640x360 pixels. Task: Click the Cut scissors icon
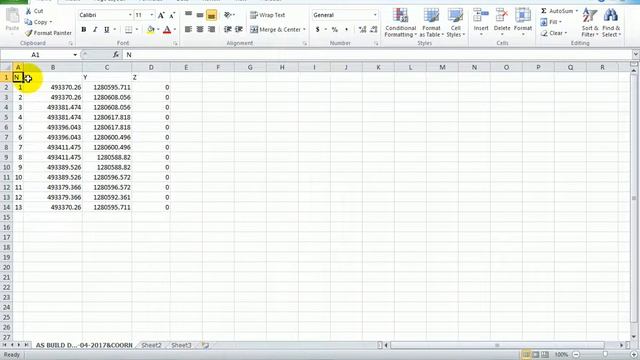point(29,11)
